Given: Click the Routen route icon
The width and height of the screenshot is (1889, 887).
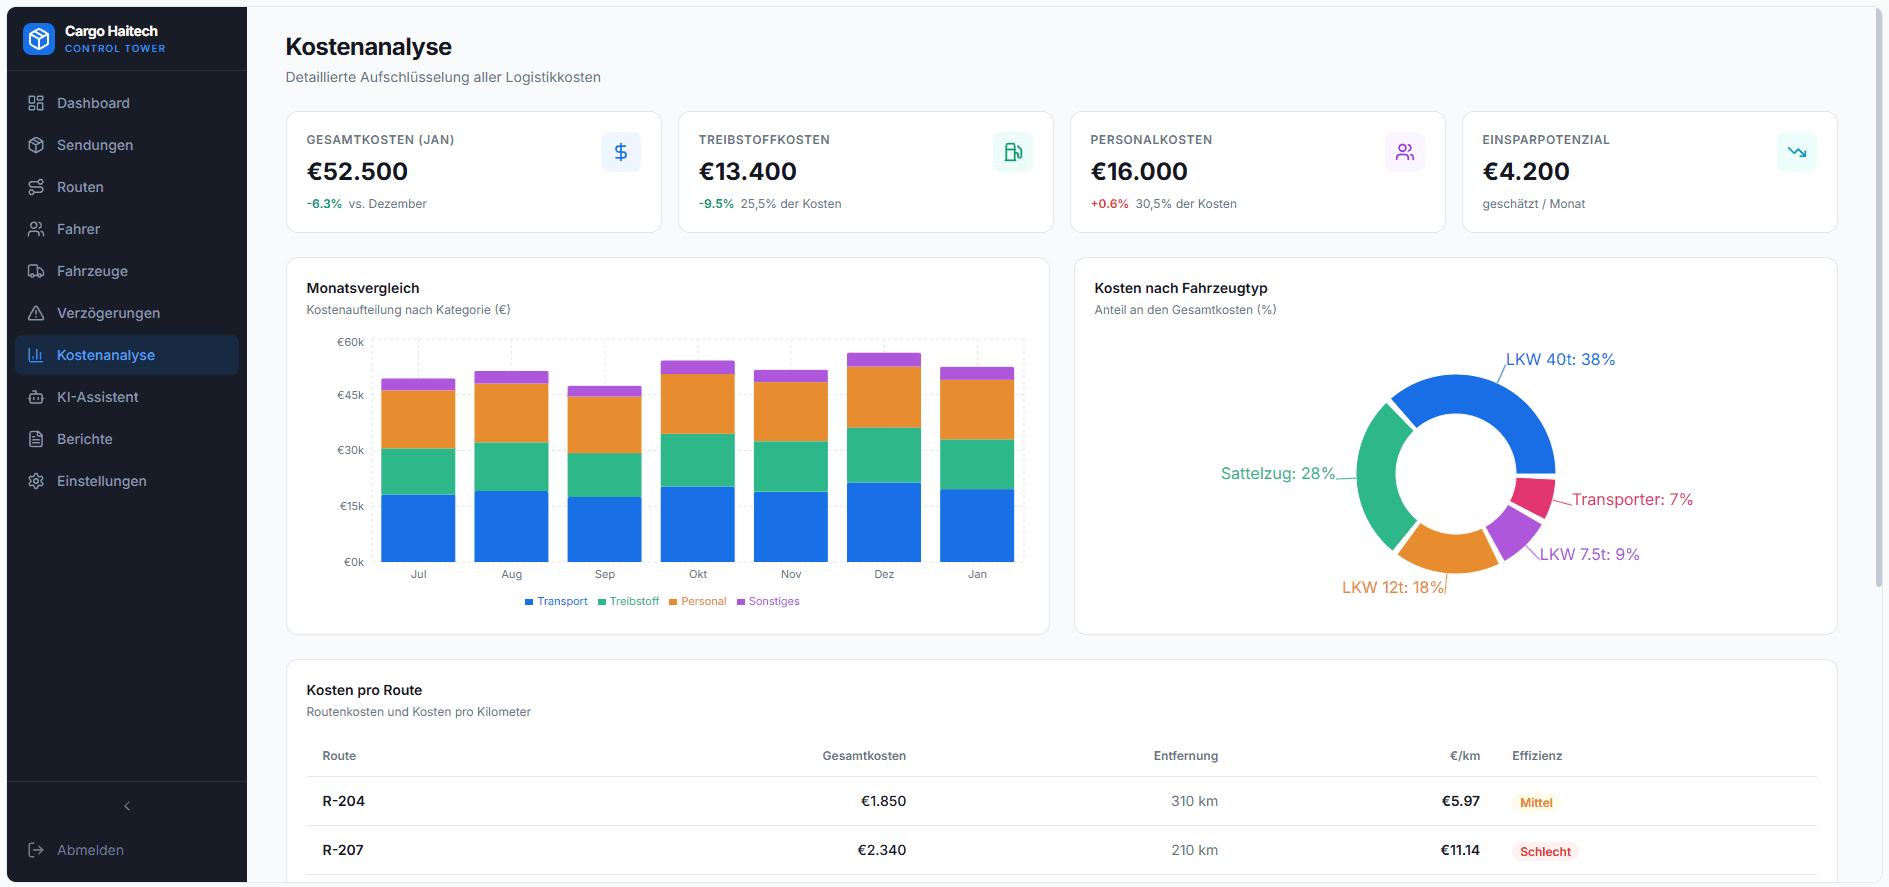Looking at the screenshot, I should 36,187.
